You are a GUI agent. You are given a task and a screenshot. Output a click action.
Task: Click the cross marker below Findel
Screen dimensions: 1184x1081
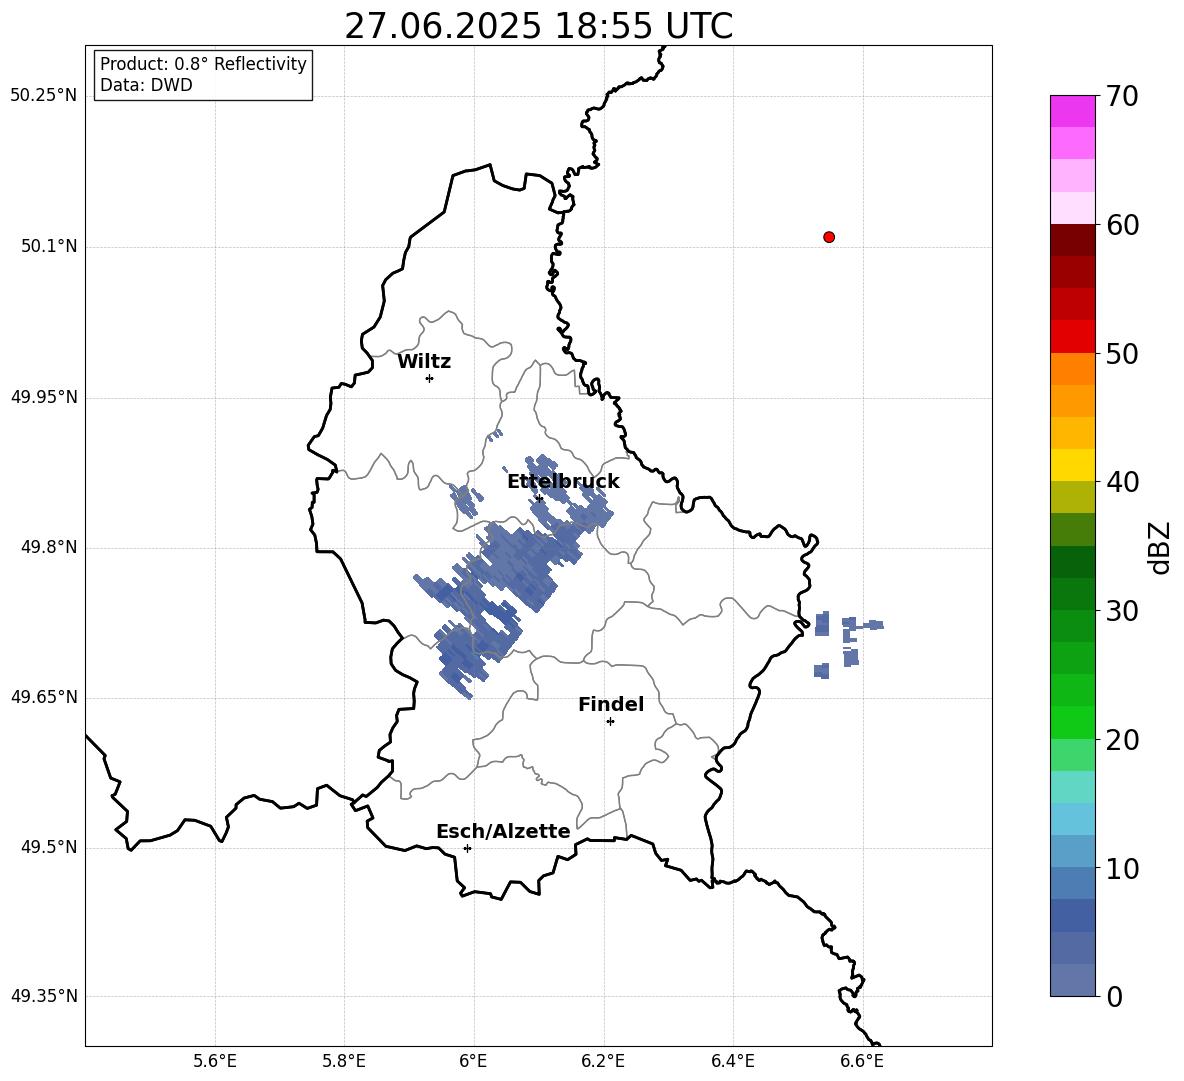tap(610, 722)
